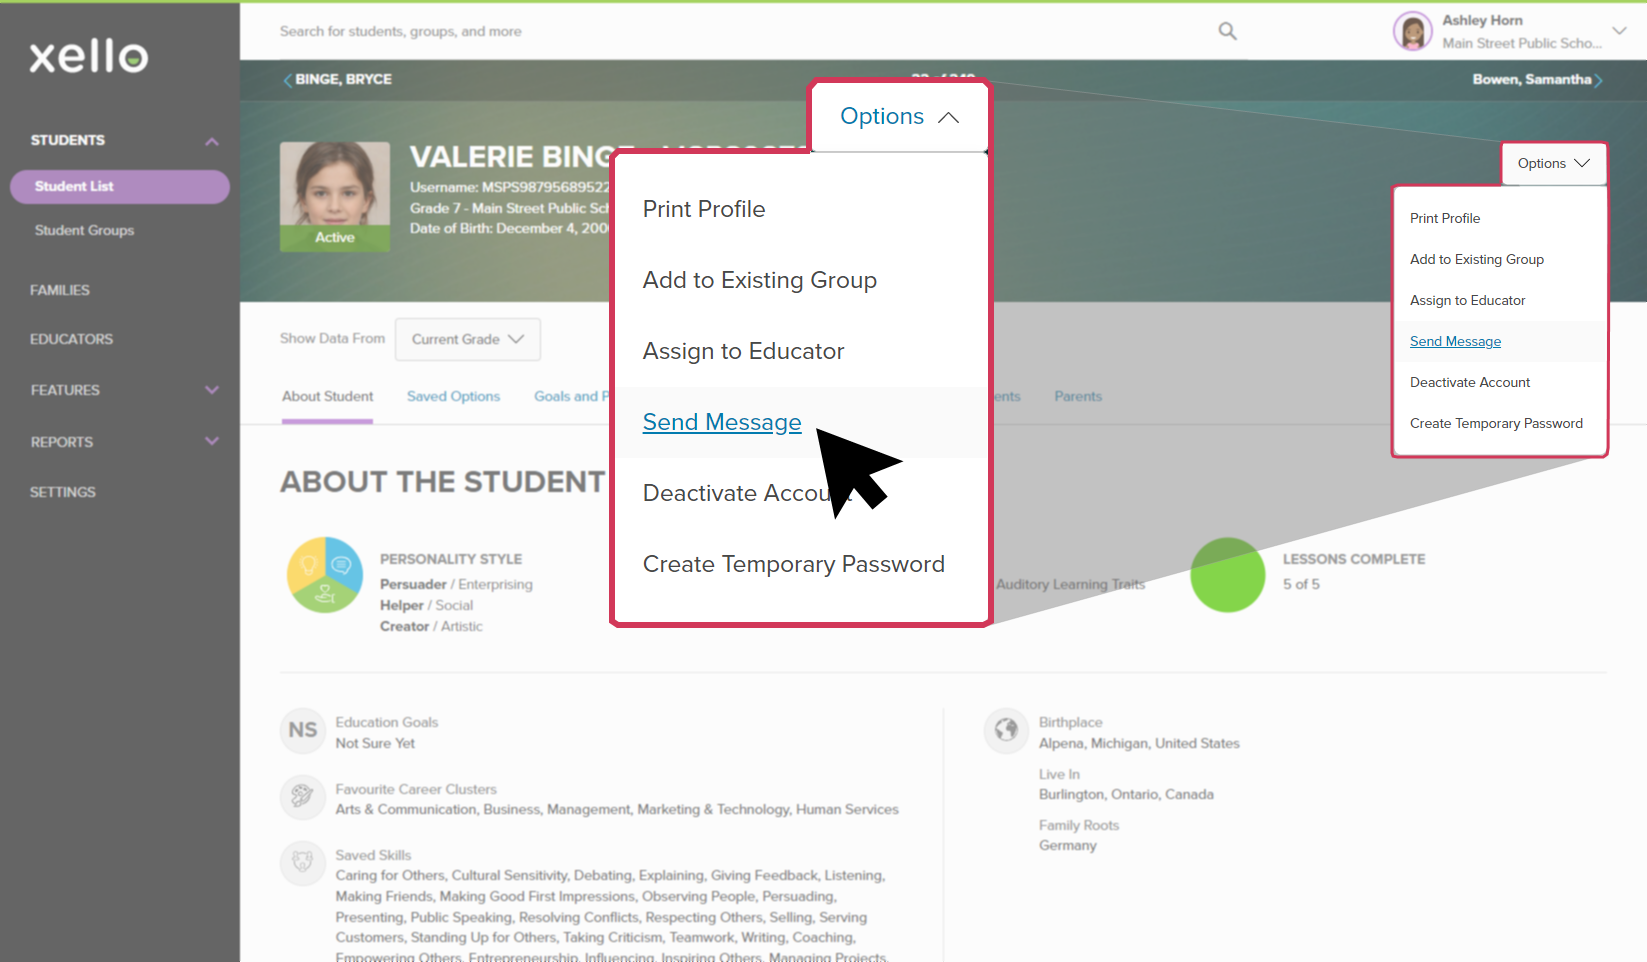Click the Birthplace globe icon
Image resolution: width=1647 pixels, height=962 pixels.
tap(1007, 731)
